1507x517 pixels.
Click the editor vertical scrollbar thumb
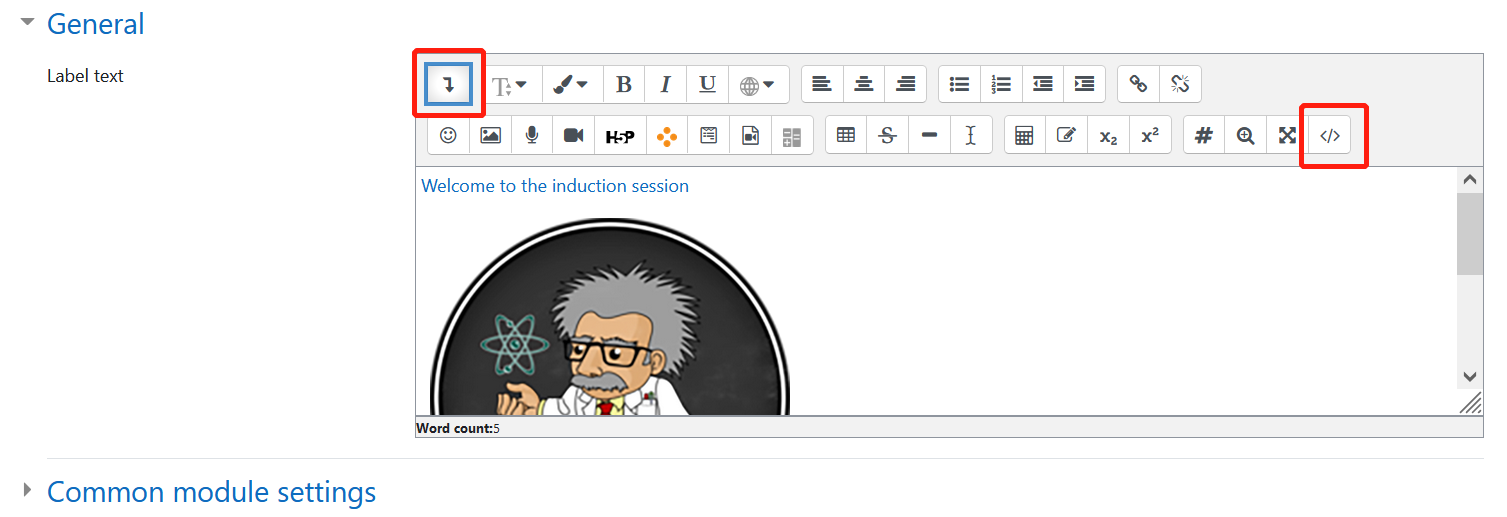(x=1469, y=234)
